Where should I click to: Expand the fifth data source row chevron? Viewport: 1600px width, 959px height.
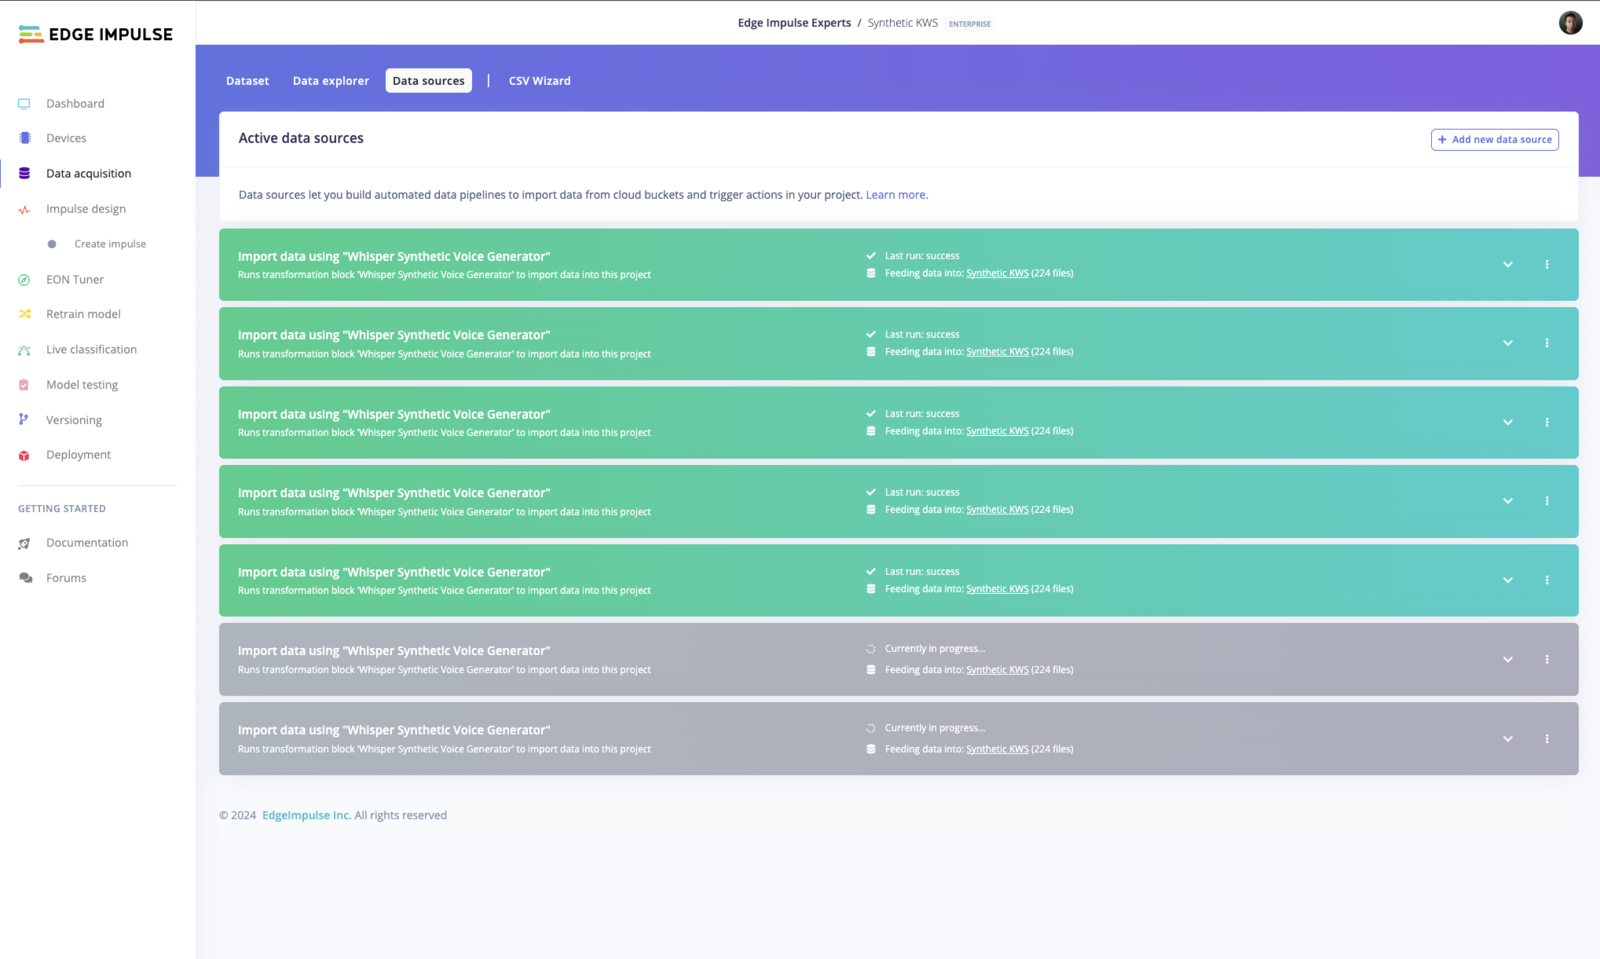pos(1508,580)
